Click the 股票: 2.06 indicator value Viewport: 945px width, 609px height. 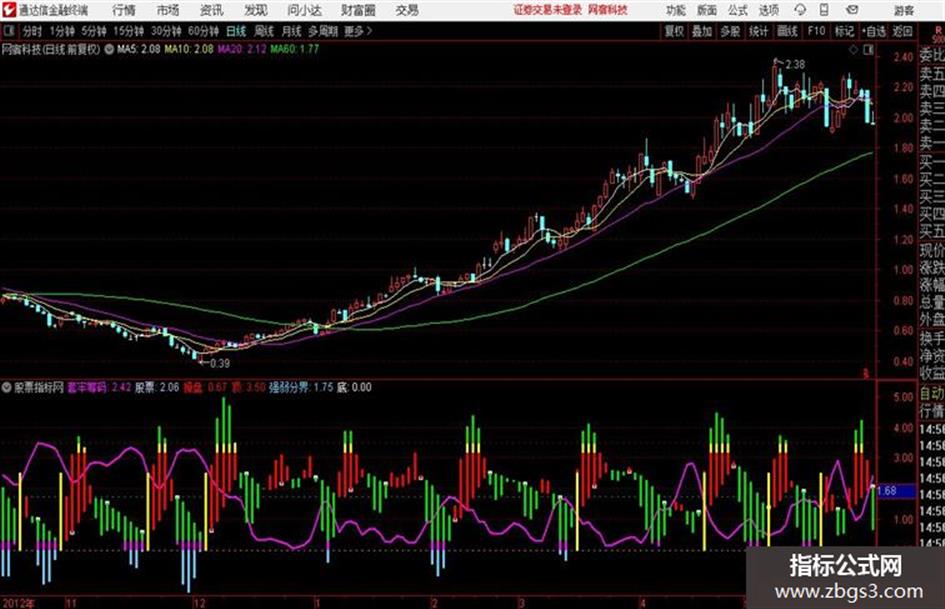pos(157,387)
